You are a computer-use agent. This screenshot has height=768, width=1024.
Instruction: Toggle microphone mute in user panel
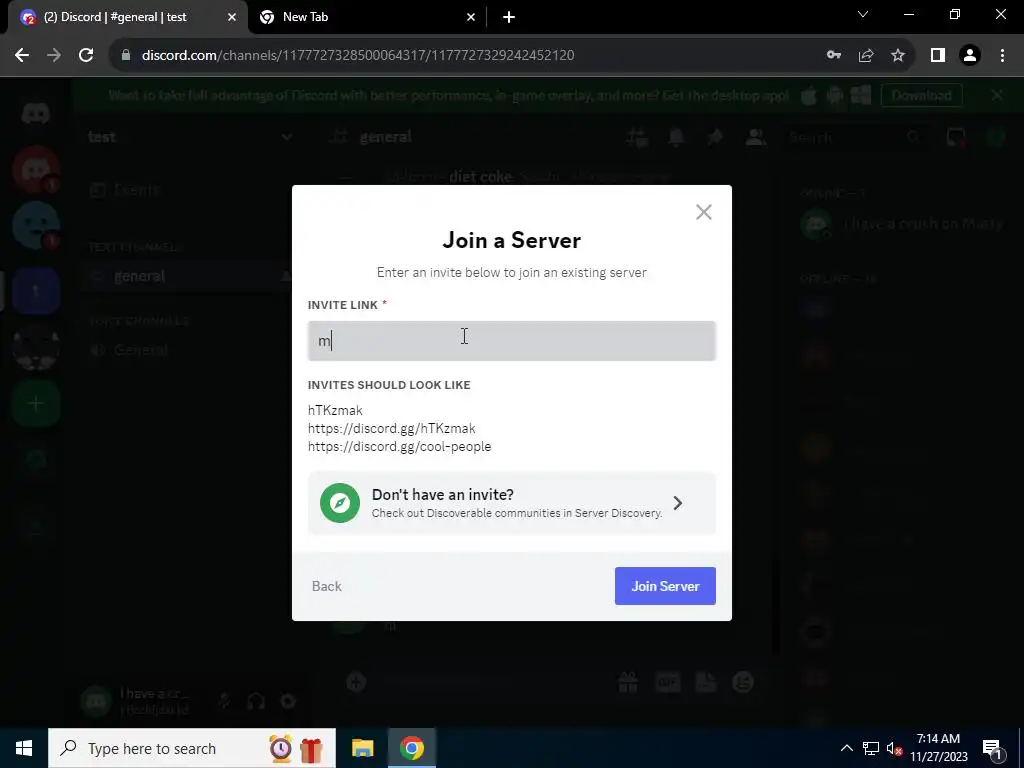(x=224, y=701)
